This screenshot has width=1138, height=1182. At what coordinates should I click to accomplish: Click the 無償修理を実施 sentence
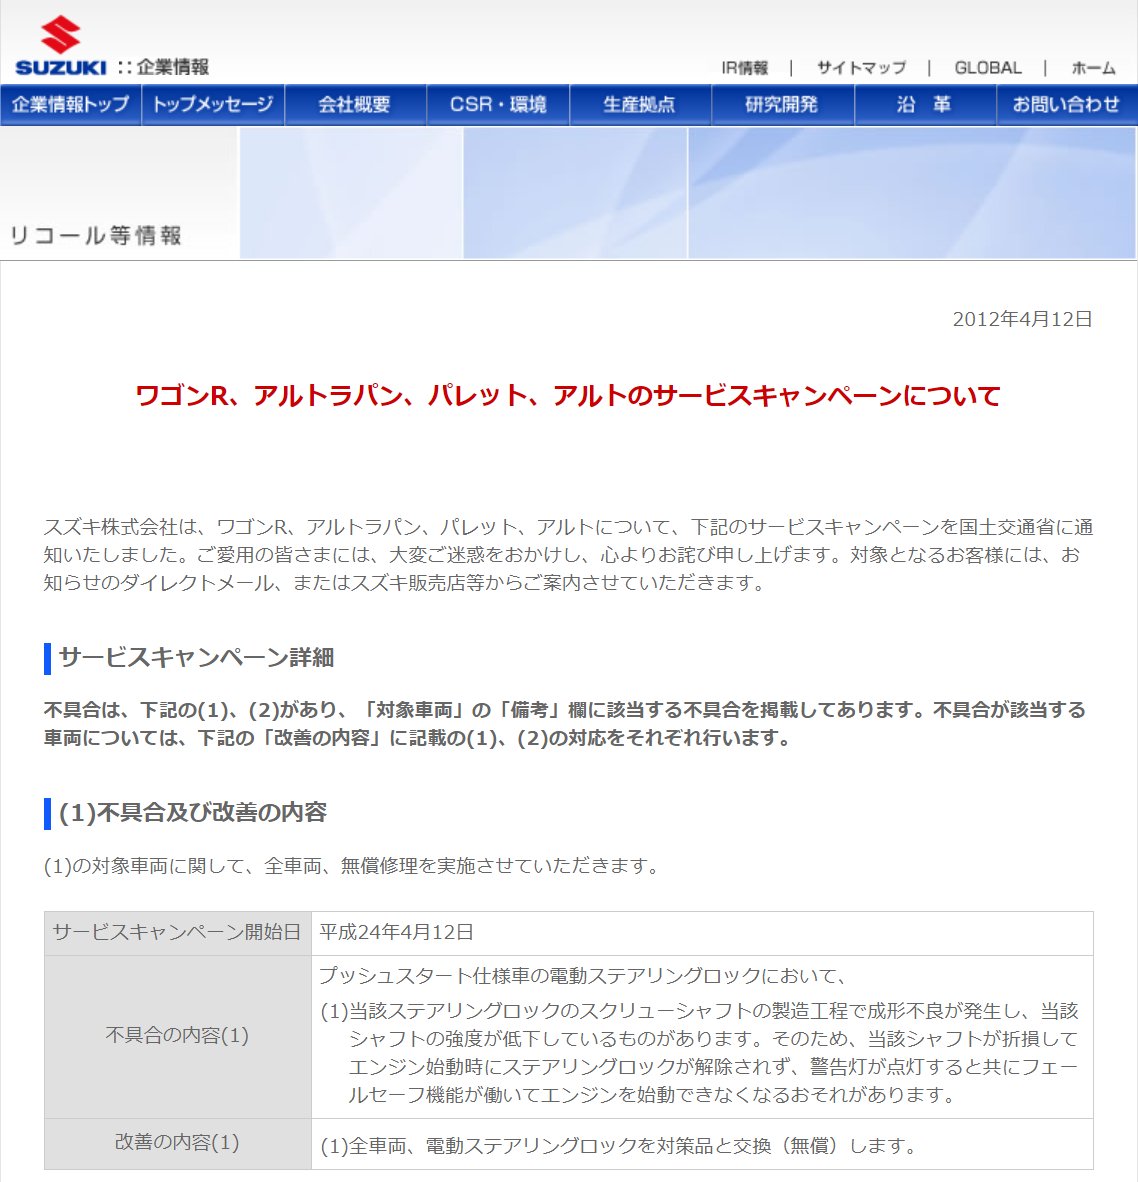click(x=352, y=865)
